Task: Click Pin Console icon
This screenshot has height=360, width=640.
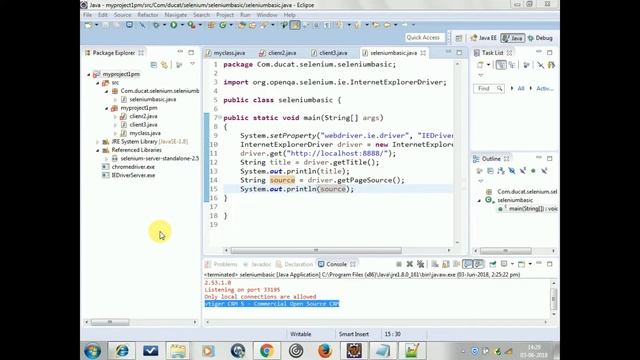Action: pos(493,264)
